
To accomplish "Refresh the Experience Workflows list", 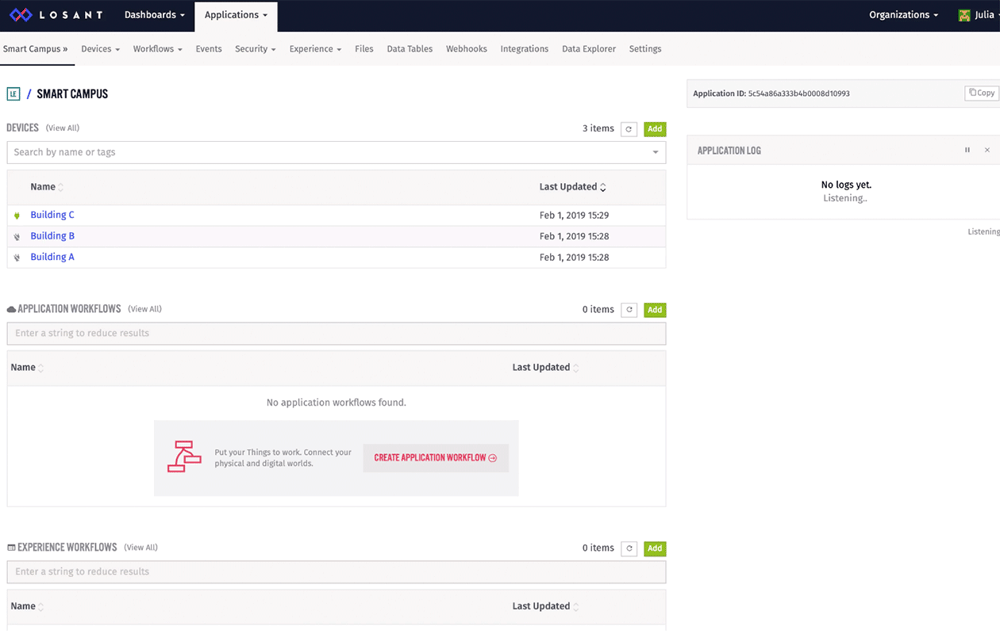I will pos(629,549).
